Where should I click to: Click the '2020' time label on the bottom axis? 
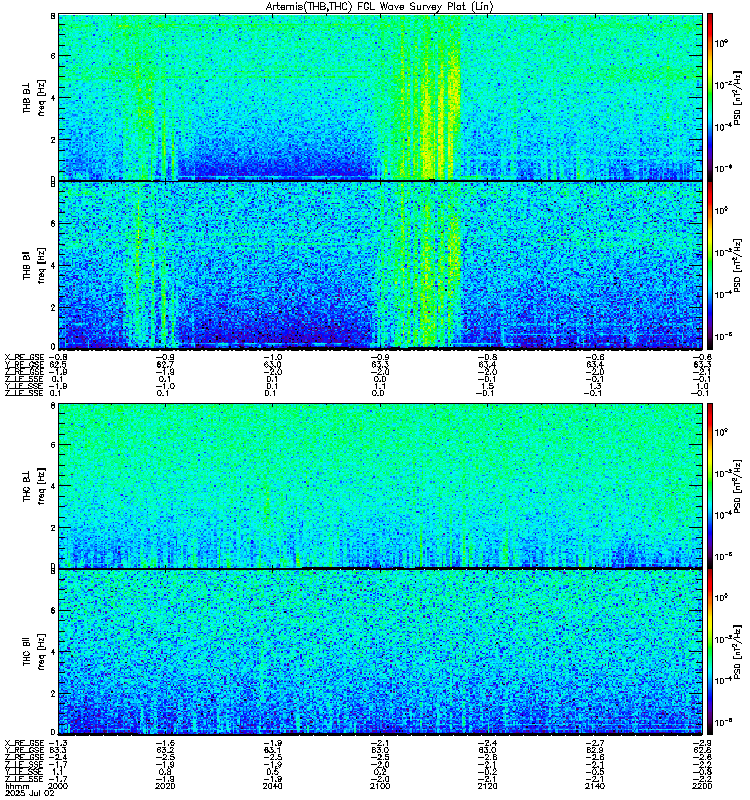tap(165, 786)
